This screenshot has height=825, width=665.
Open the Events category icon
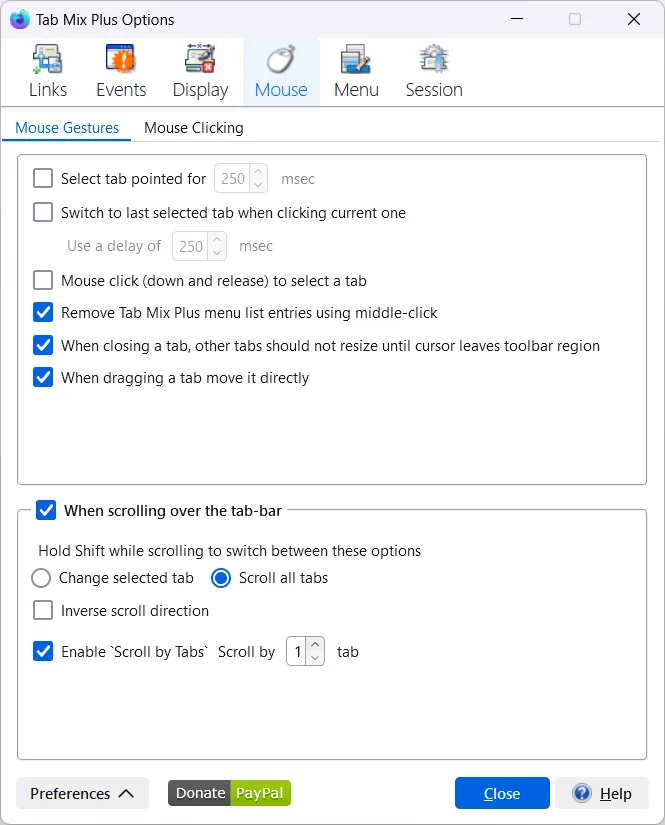120,60
